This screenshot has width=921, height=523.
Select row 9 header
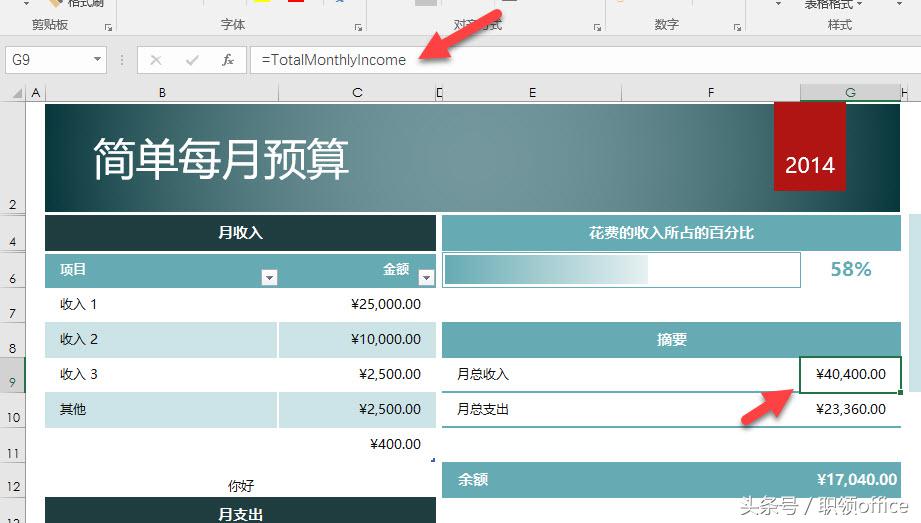coord(12,376)
